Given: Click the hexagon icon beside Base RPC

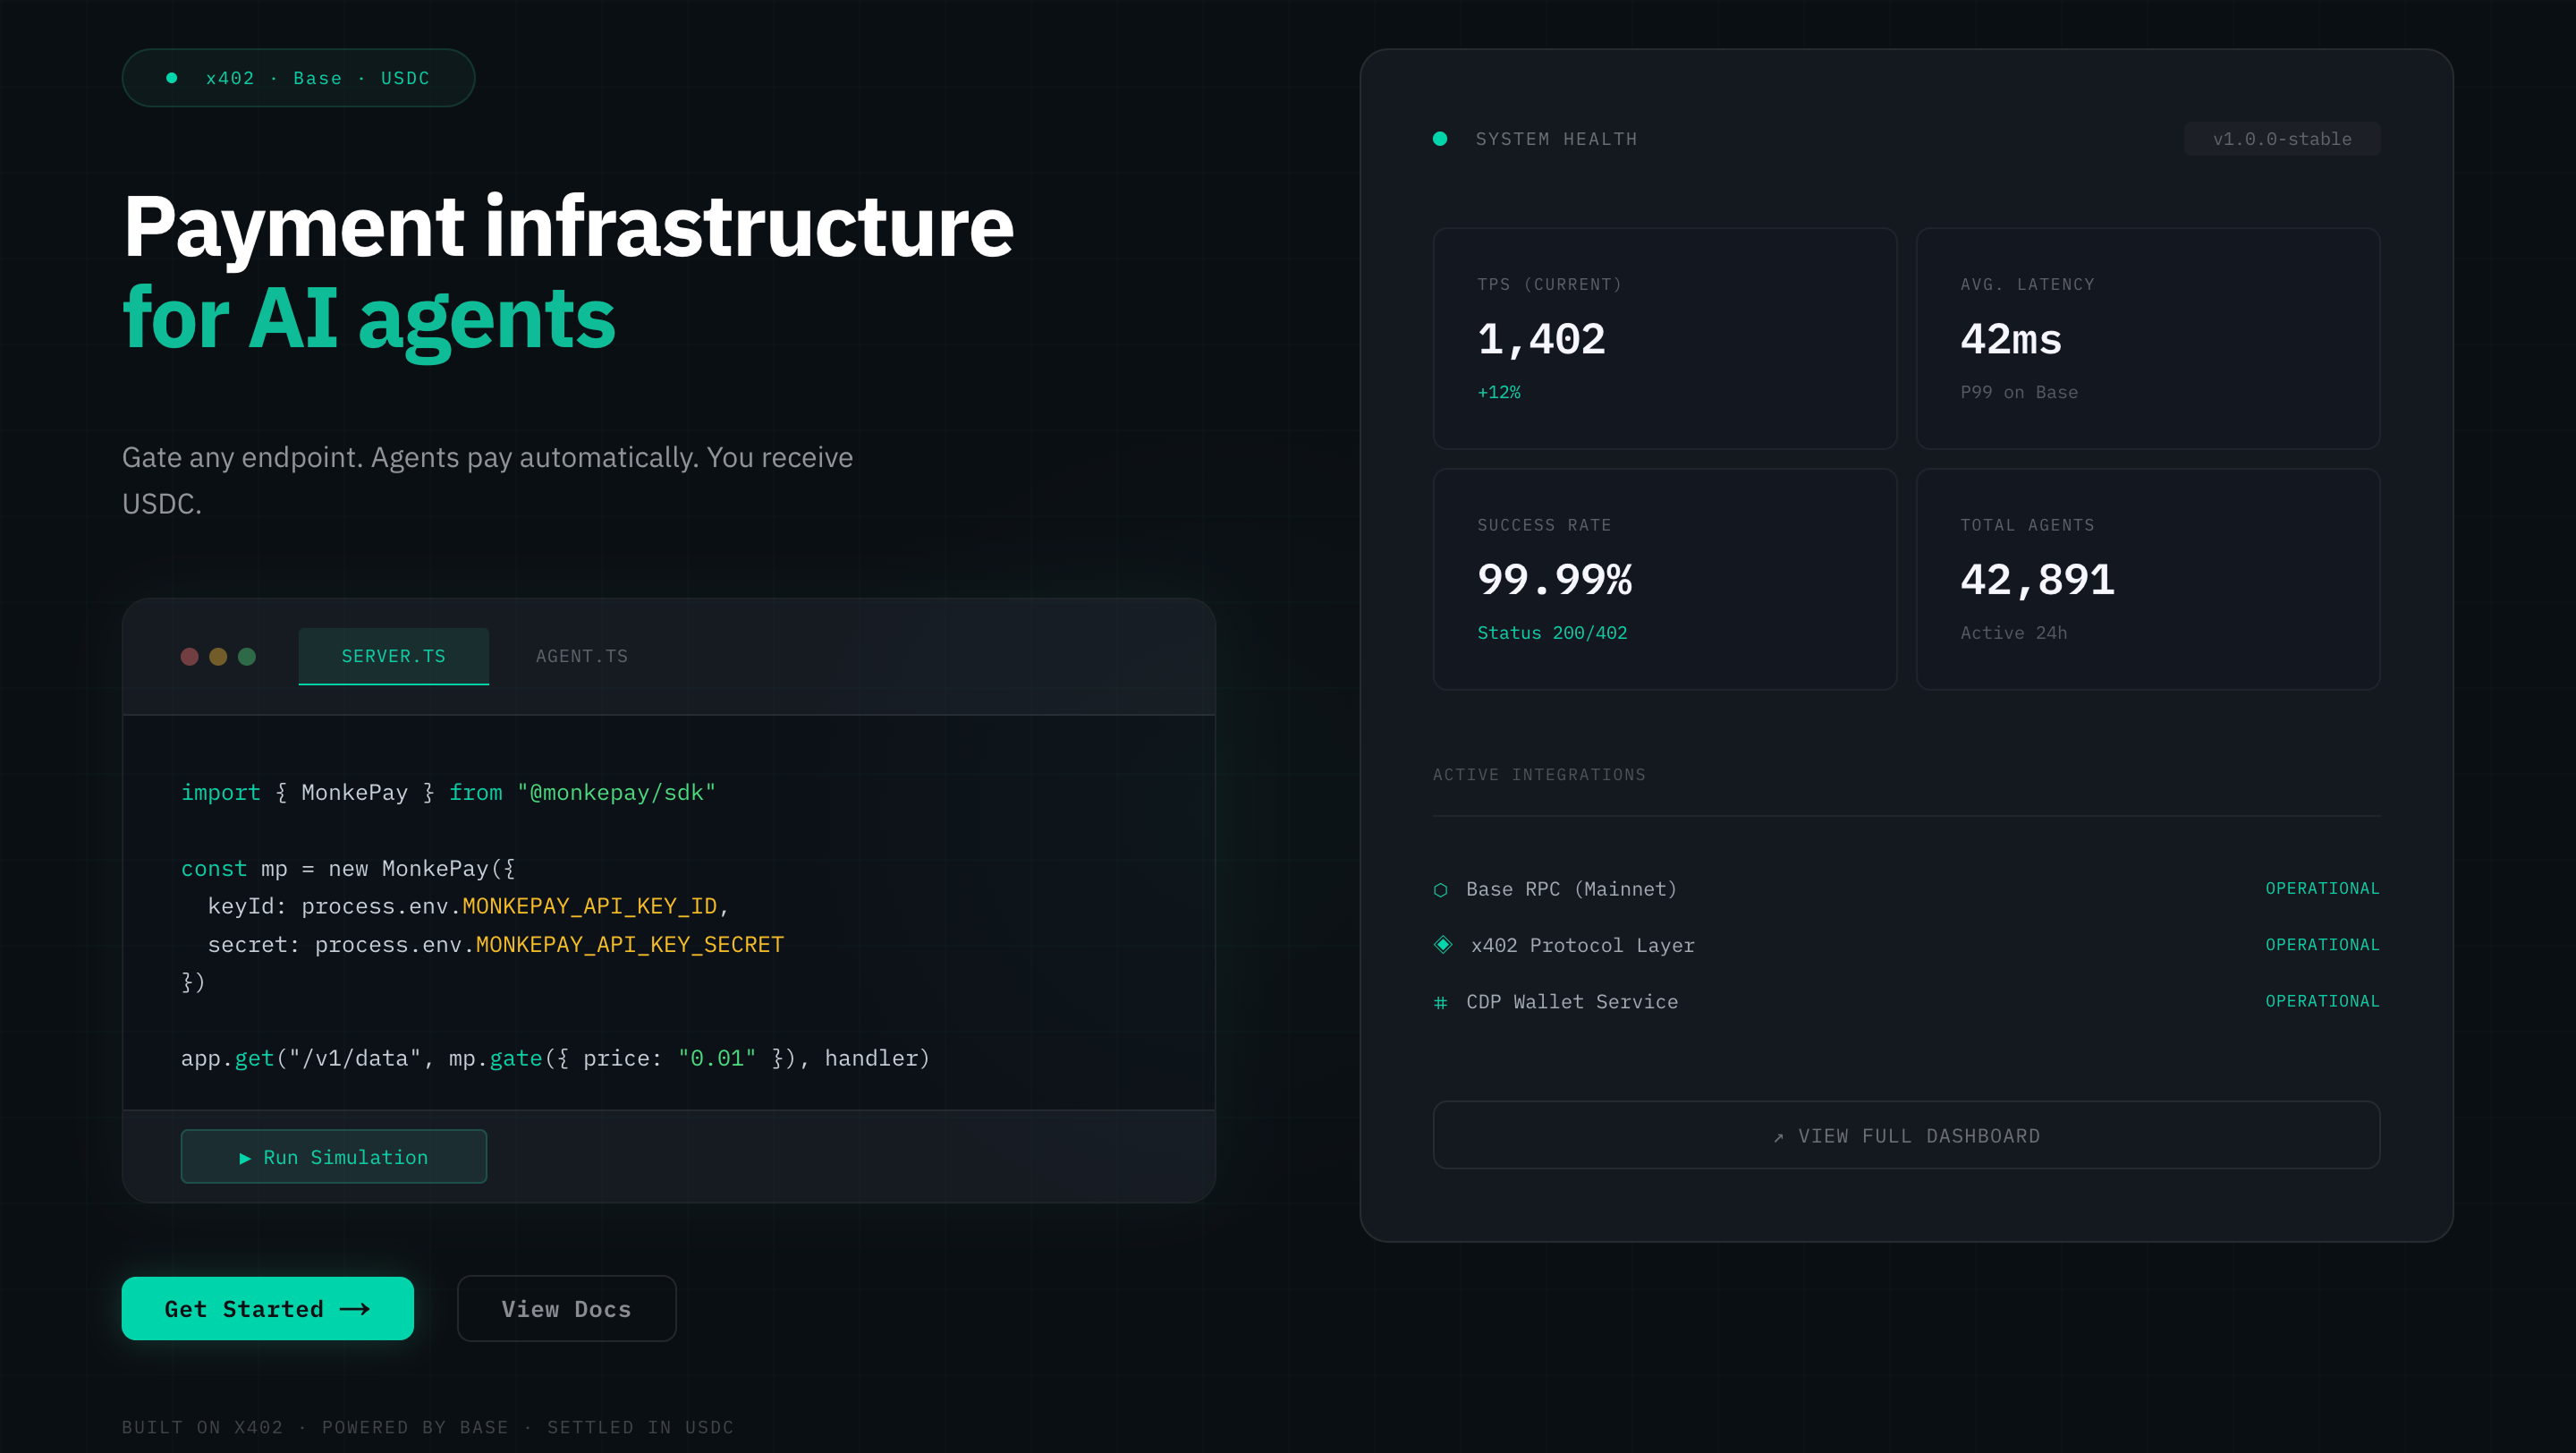Looking at the screenshot, I should click(x=1440, y=890).
